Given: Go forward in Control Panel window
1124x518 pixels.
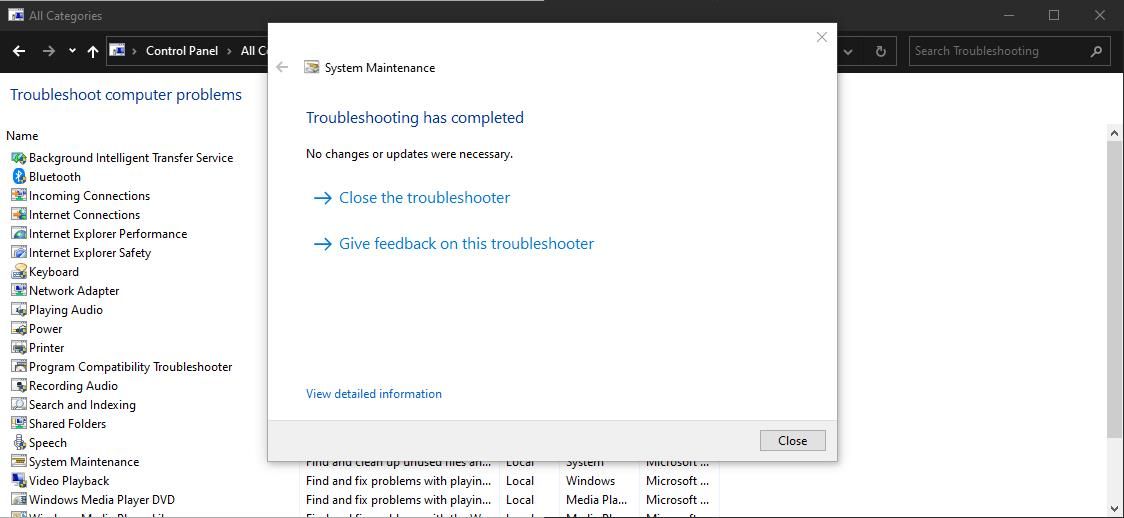Looking at the screenshot, I should click(x=49, y=51).
